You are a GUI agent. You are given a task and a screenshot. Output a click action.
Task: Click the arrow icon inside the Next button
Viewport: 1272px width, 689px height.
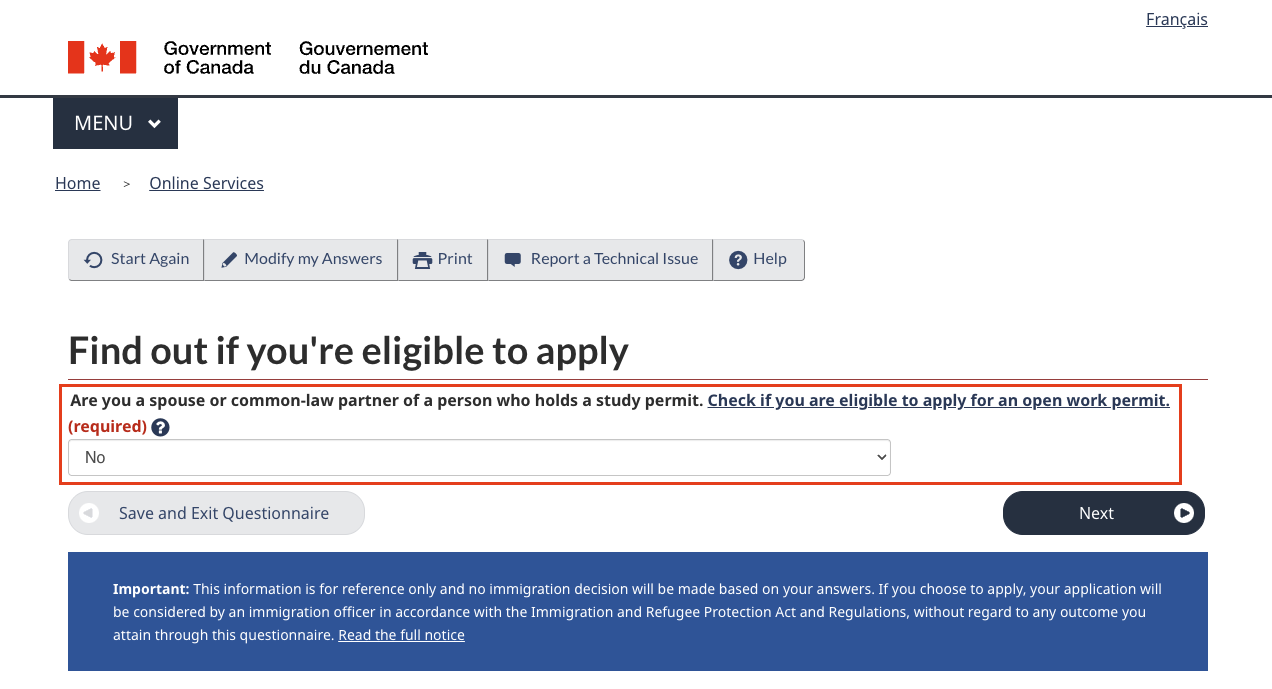1184,513
